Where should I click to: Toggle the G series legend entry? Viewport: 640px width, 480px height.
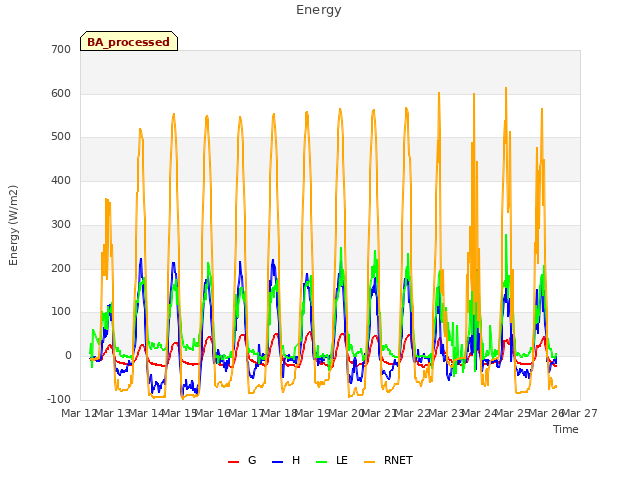(242, 460)
